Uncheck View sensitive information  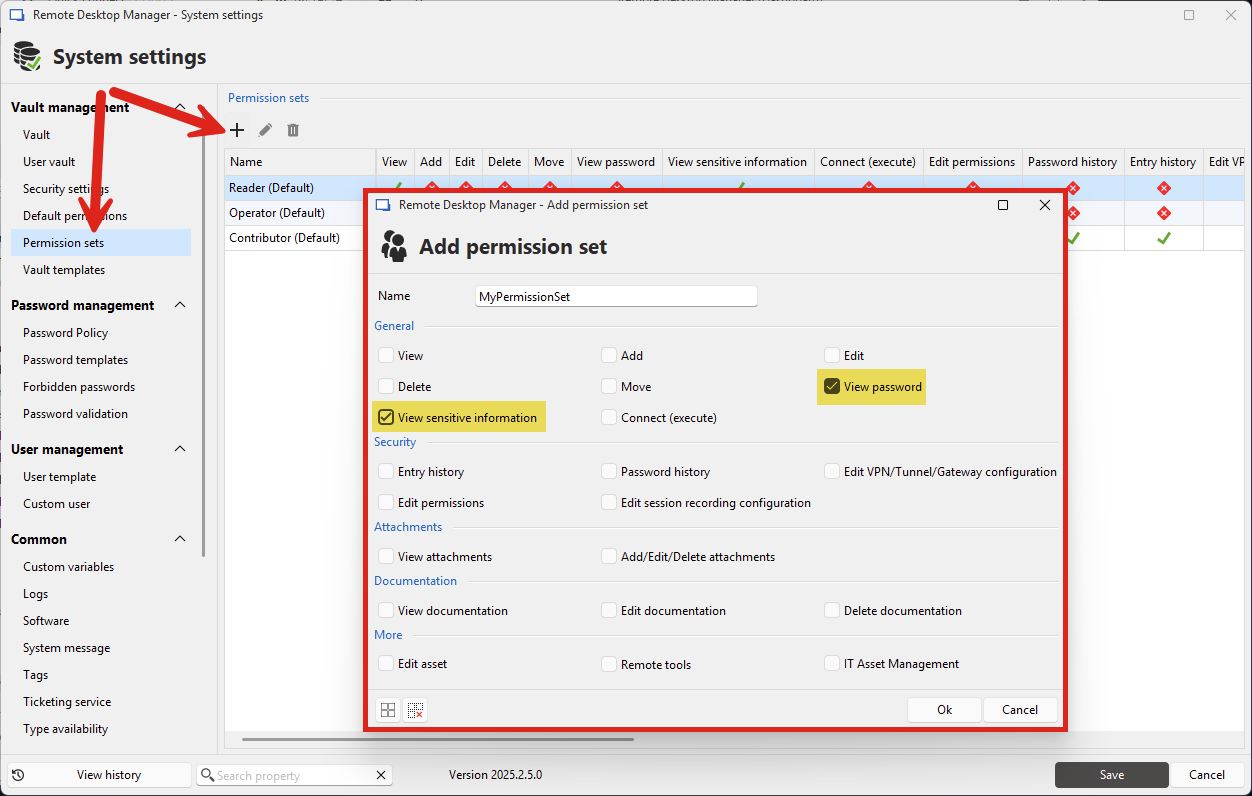pyautogui.click(x=386, y=418)
